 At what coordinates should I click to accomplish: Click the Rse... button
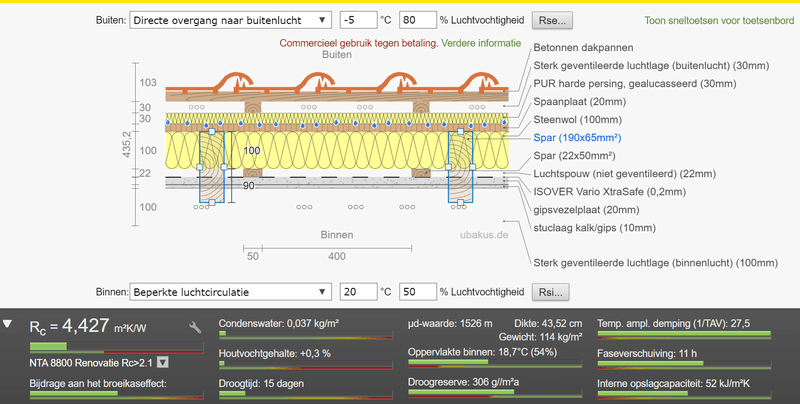(550, 19)
